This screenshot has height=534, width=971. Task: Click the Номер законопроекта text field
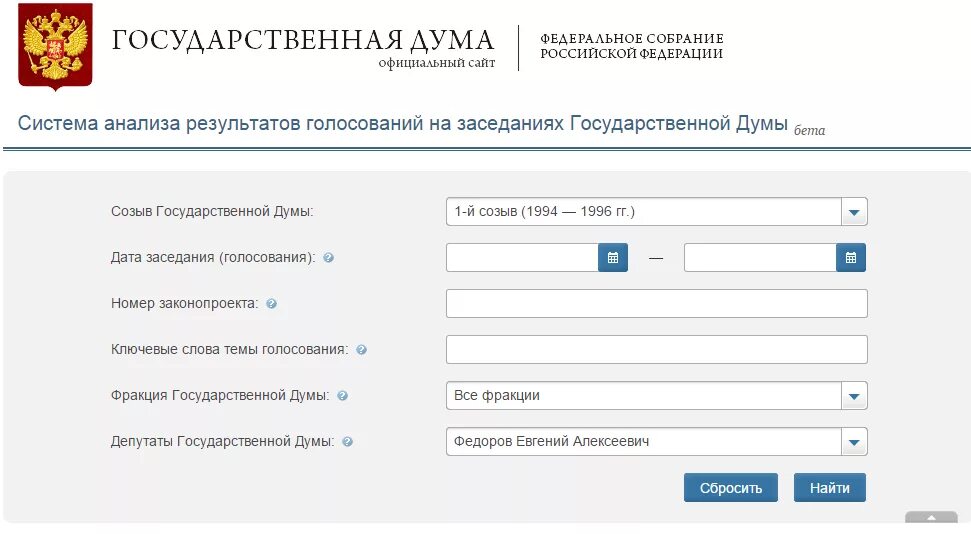coord(656,304)
